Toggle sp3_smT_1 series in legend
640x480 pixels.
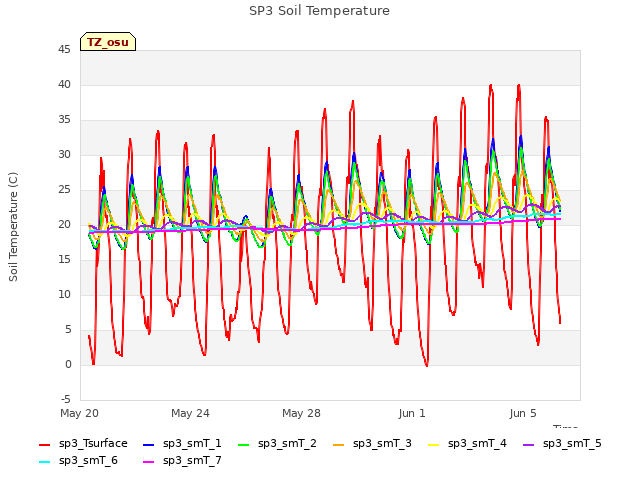coord(182,444)
